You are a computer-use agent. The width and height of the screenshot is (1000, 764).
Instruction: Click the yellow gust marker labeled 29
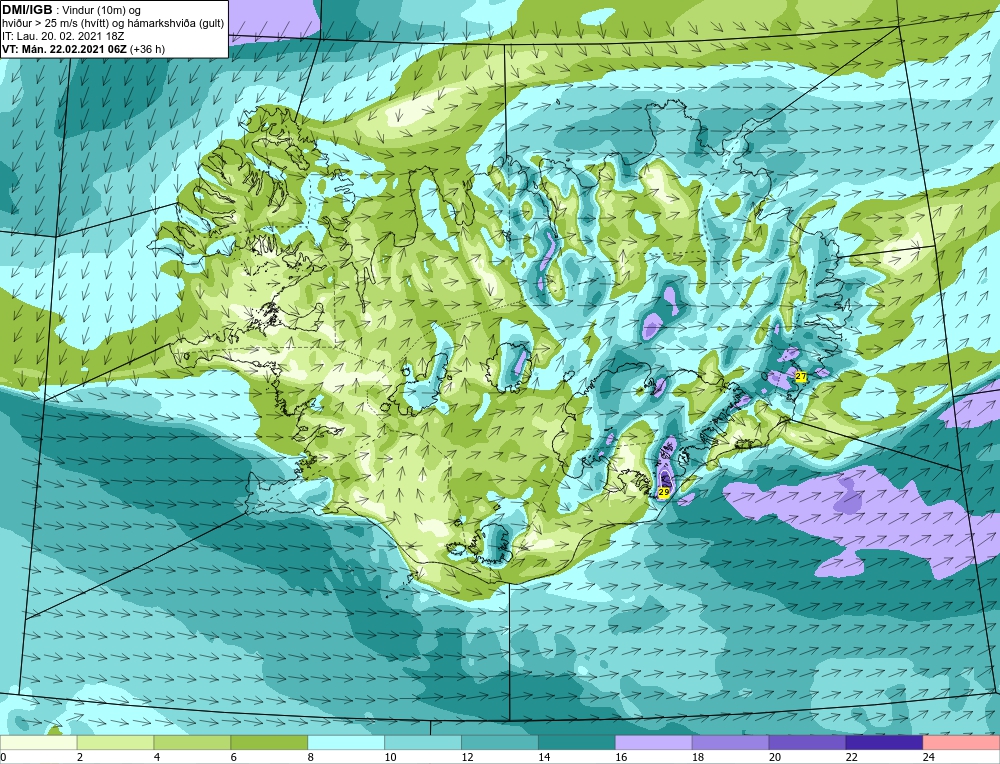tap(663, 493)
